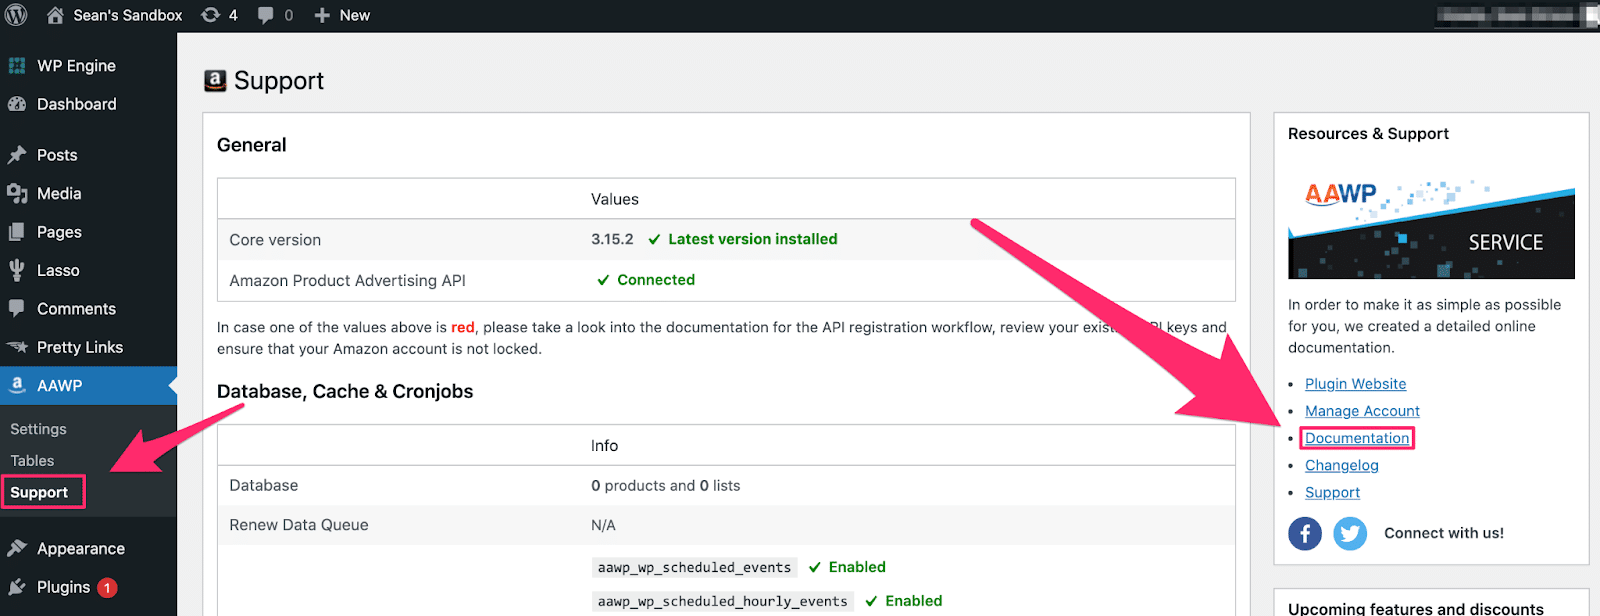Click the Pages icon in sidebar
Viewport: 1600px width, 616px height.
[x=17, y=232]
